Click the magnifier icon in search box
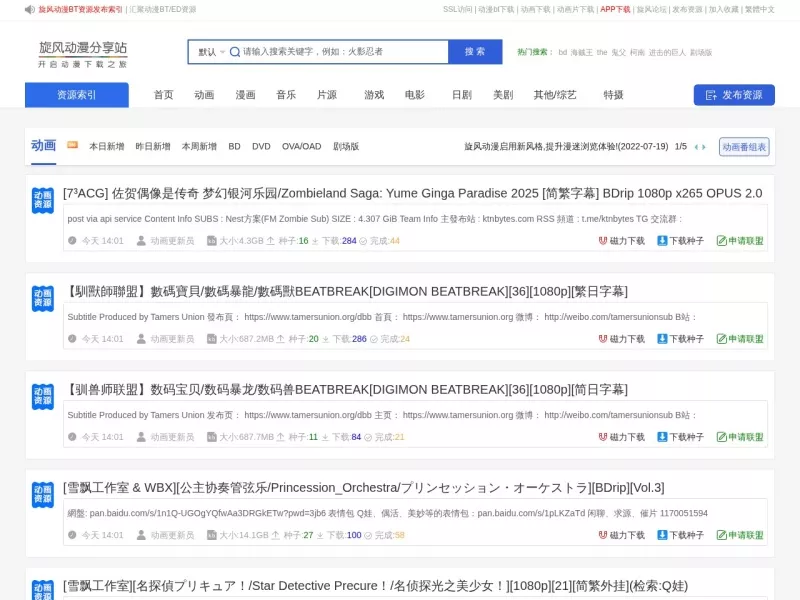The height and width of the screenshot is (600, 800). click(x=235, y=52)
